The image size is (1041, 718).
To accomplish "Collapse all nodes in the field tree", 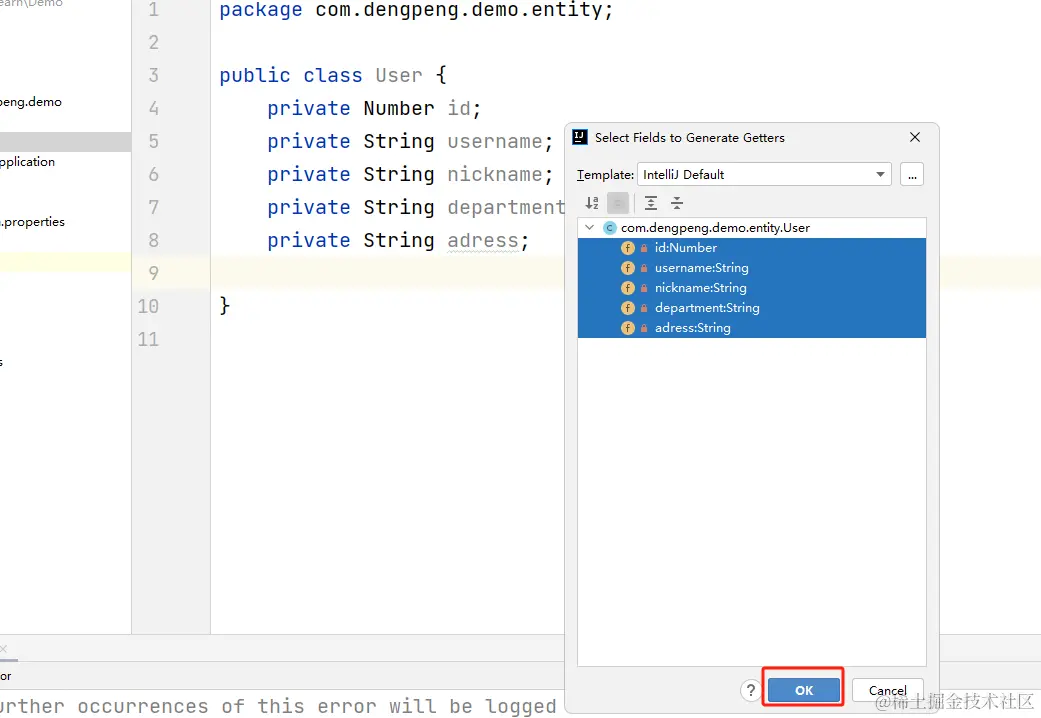I will 677,203.
